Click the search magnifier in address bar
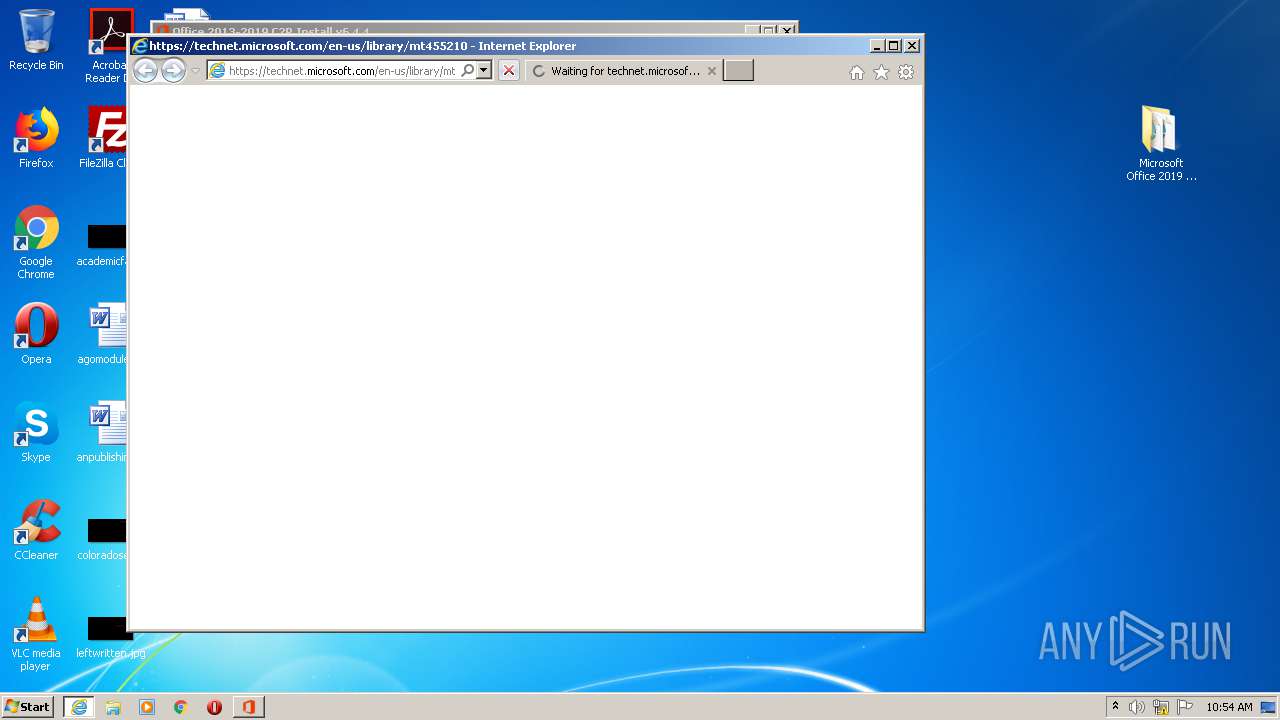The image size is (1280, 720). 467,71
